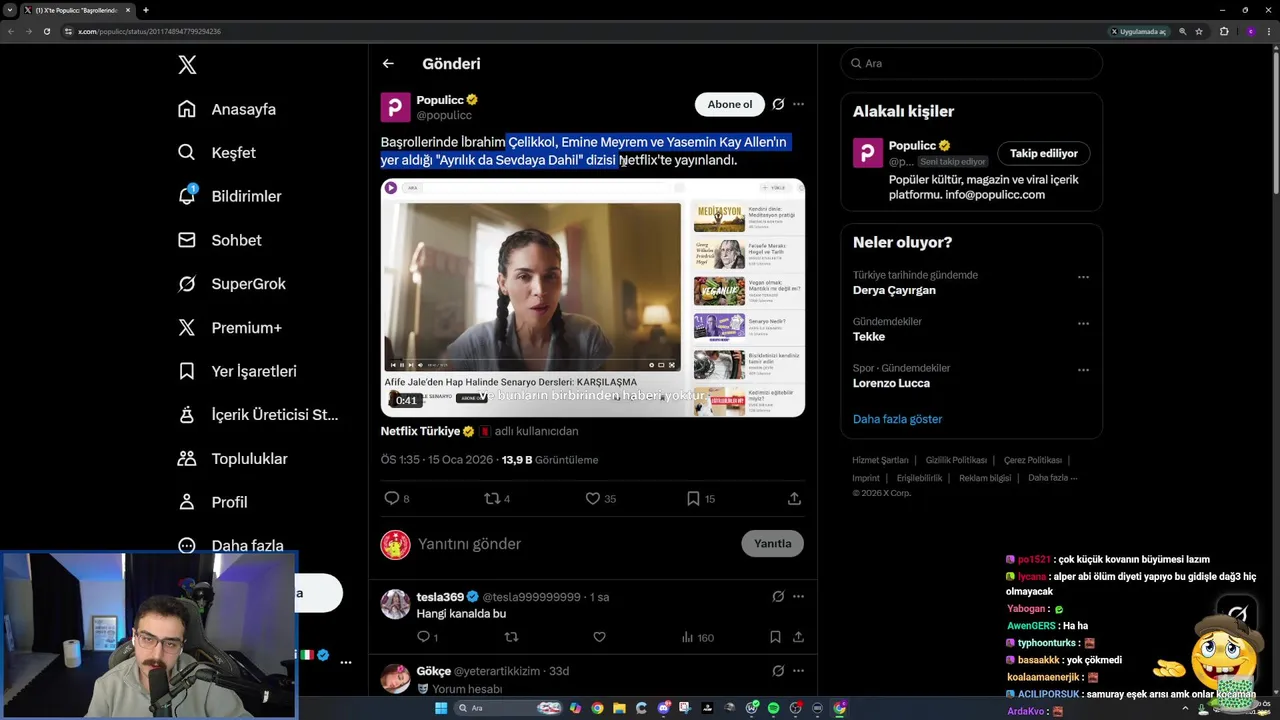Click the Topluluklar people icon
1280x720 pixels.
coord(187,458)
